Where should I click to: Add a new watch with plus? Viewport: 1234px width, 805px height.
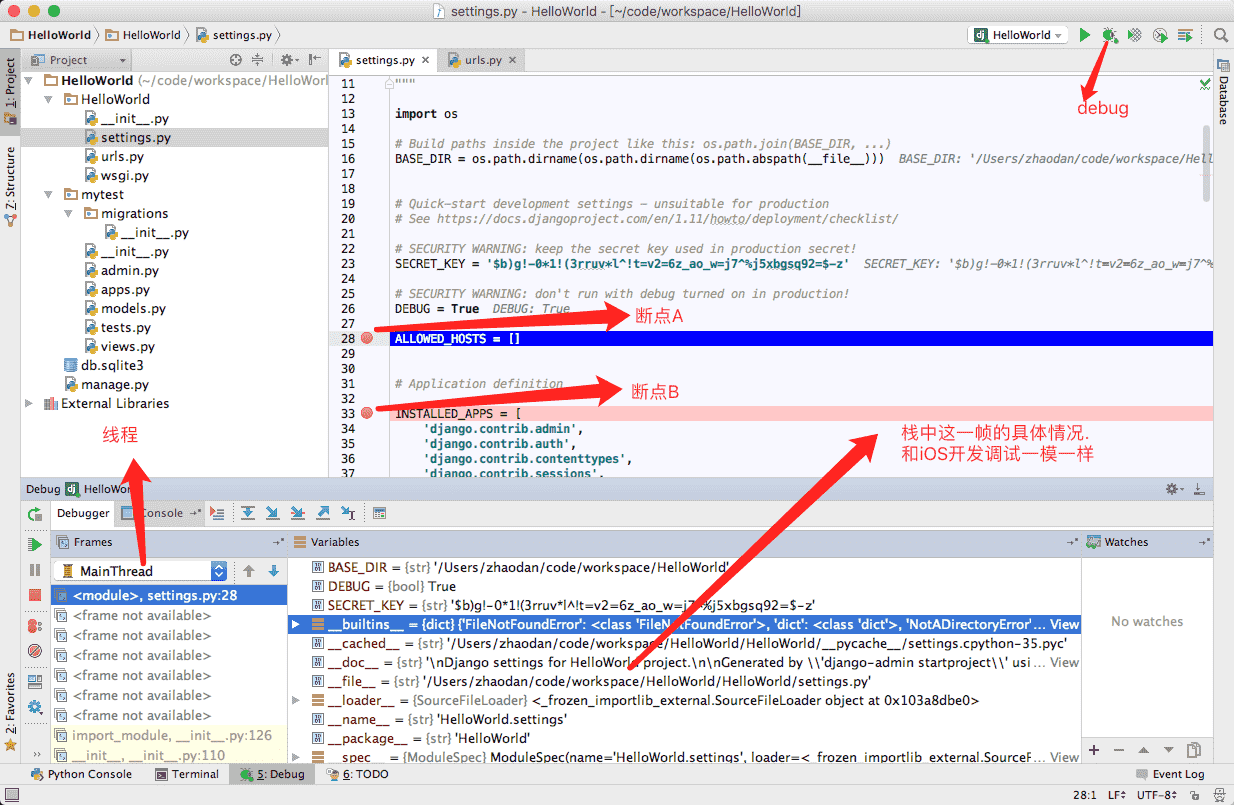tap(1094, 750)
